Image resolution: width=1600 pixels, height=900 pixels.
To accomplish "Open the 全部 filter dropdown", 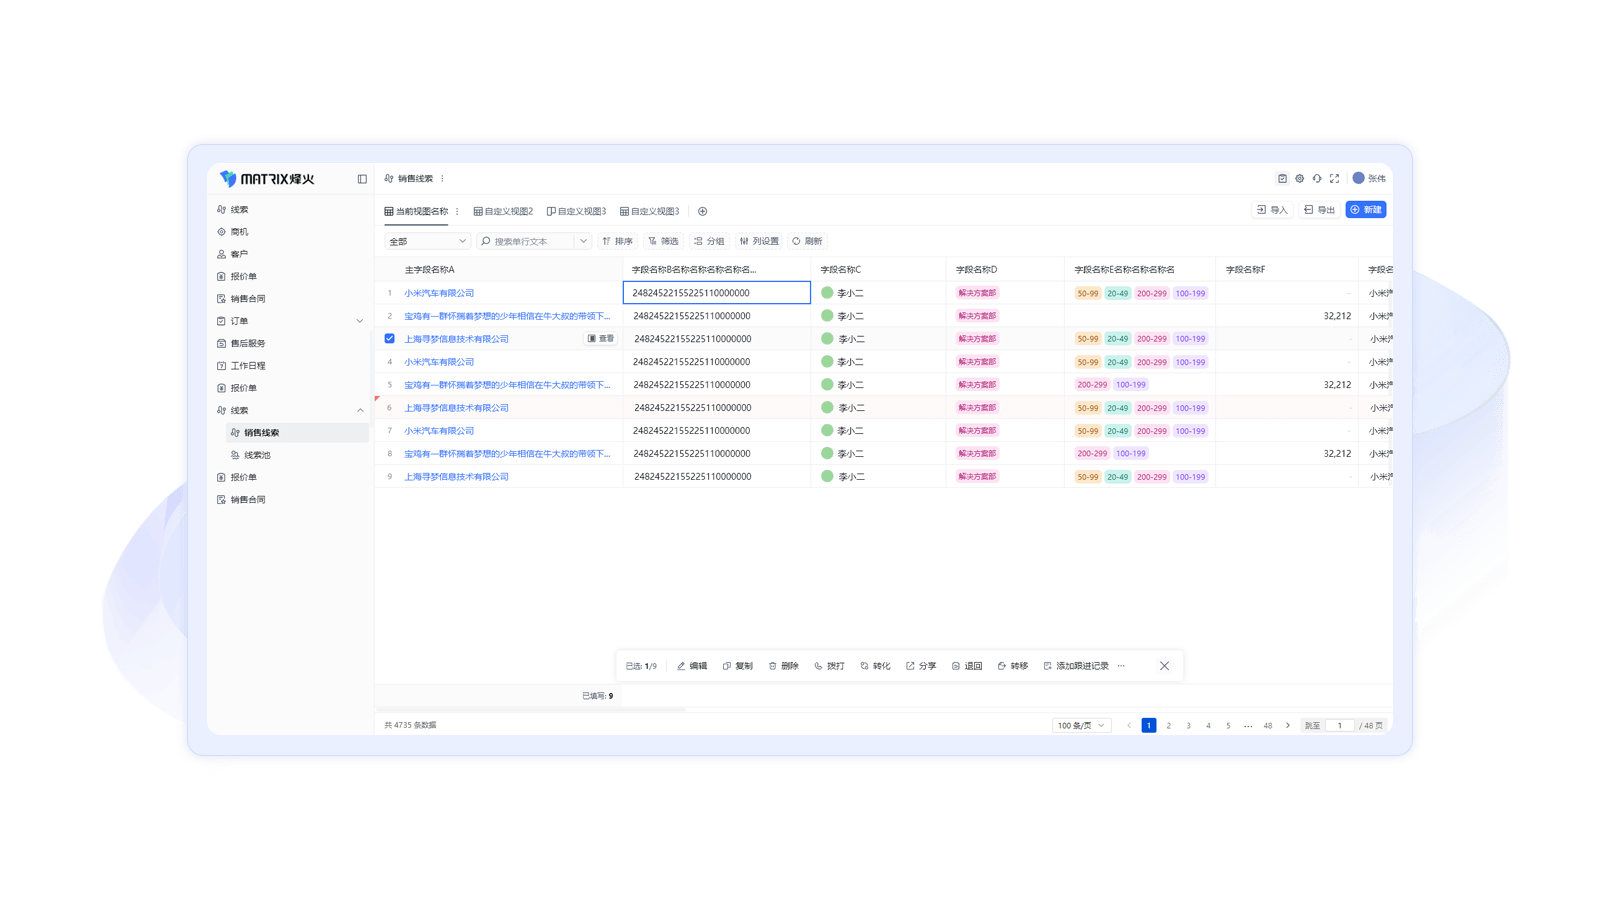I will click(x=427, y=241).
